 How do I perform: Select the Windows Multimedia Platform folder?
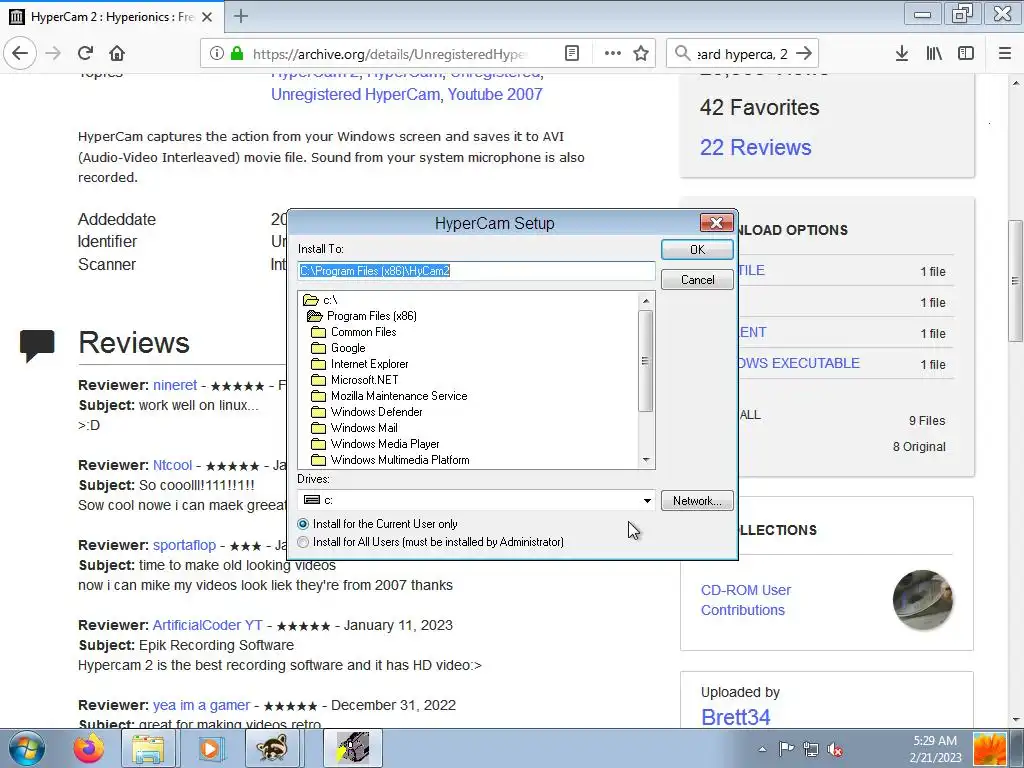(x=391, y=460)
